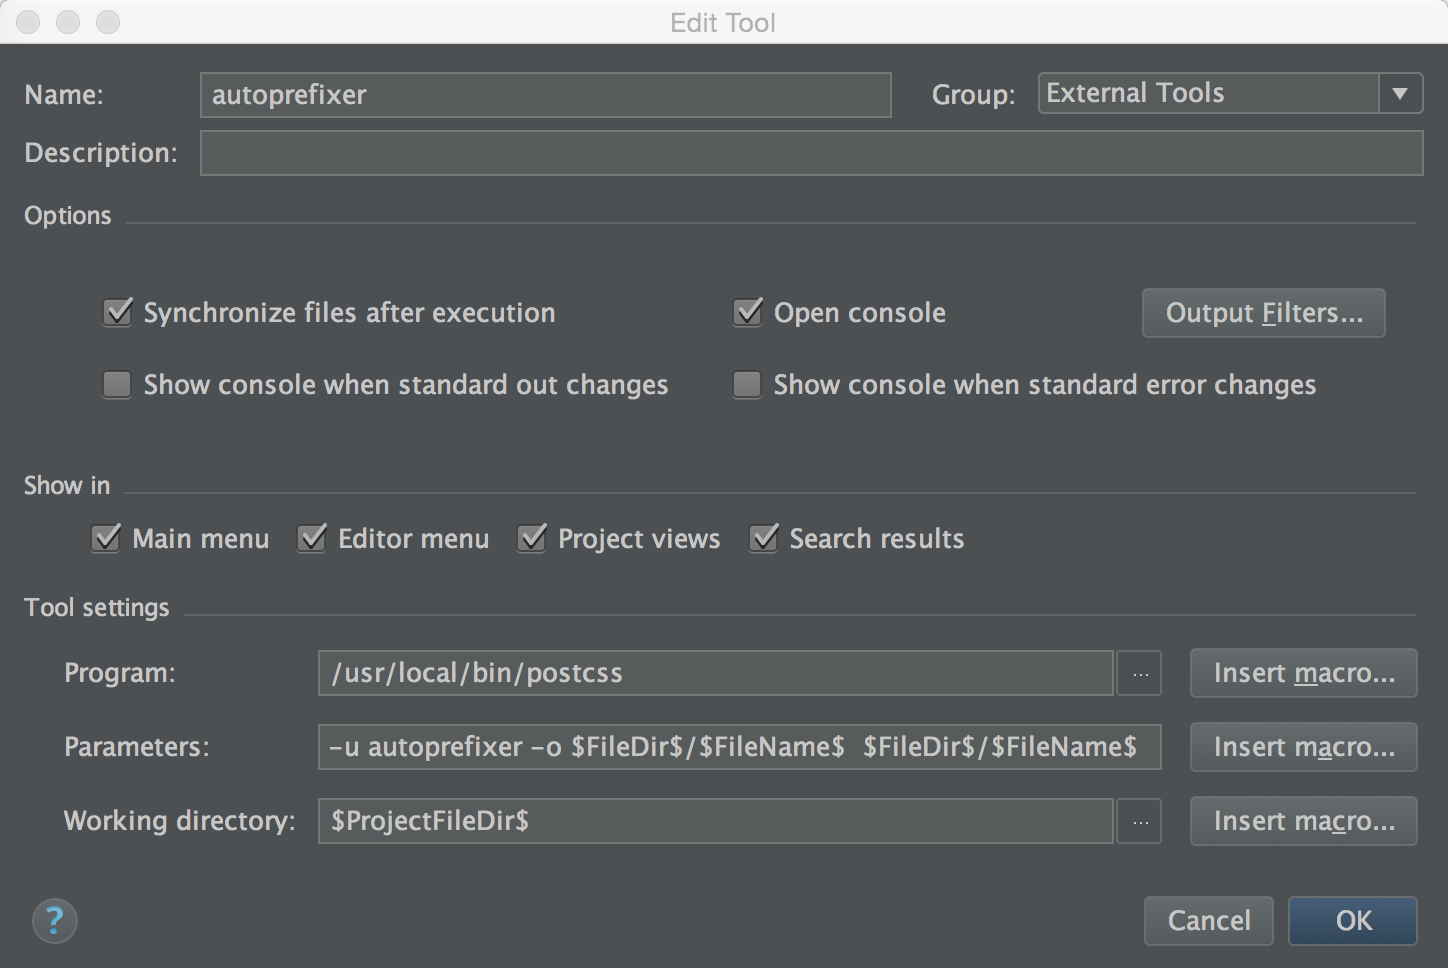The image size is (1448, 968).
Task: Browse for the Working directory
Action: [1139, 822]
